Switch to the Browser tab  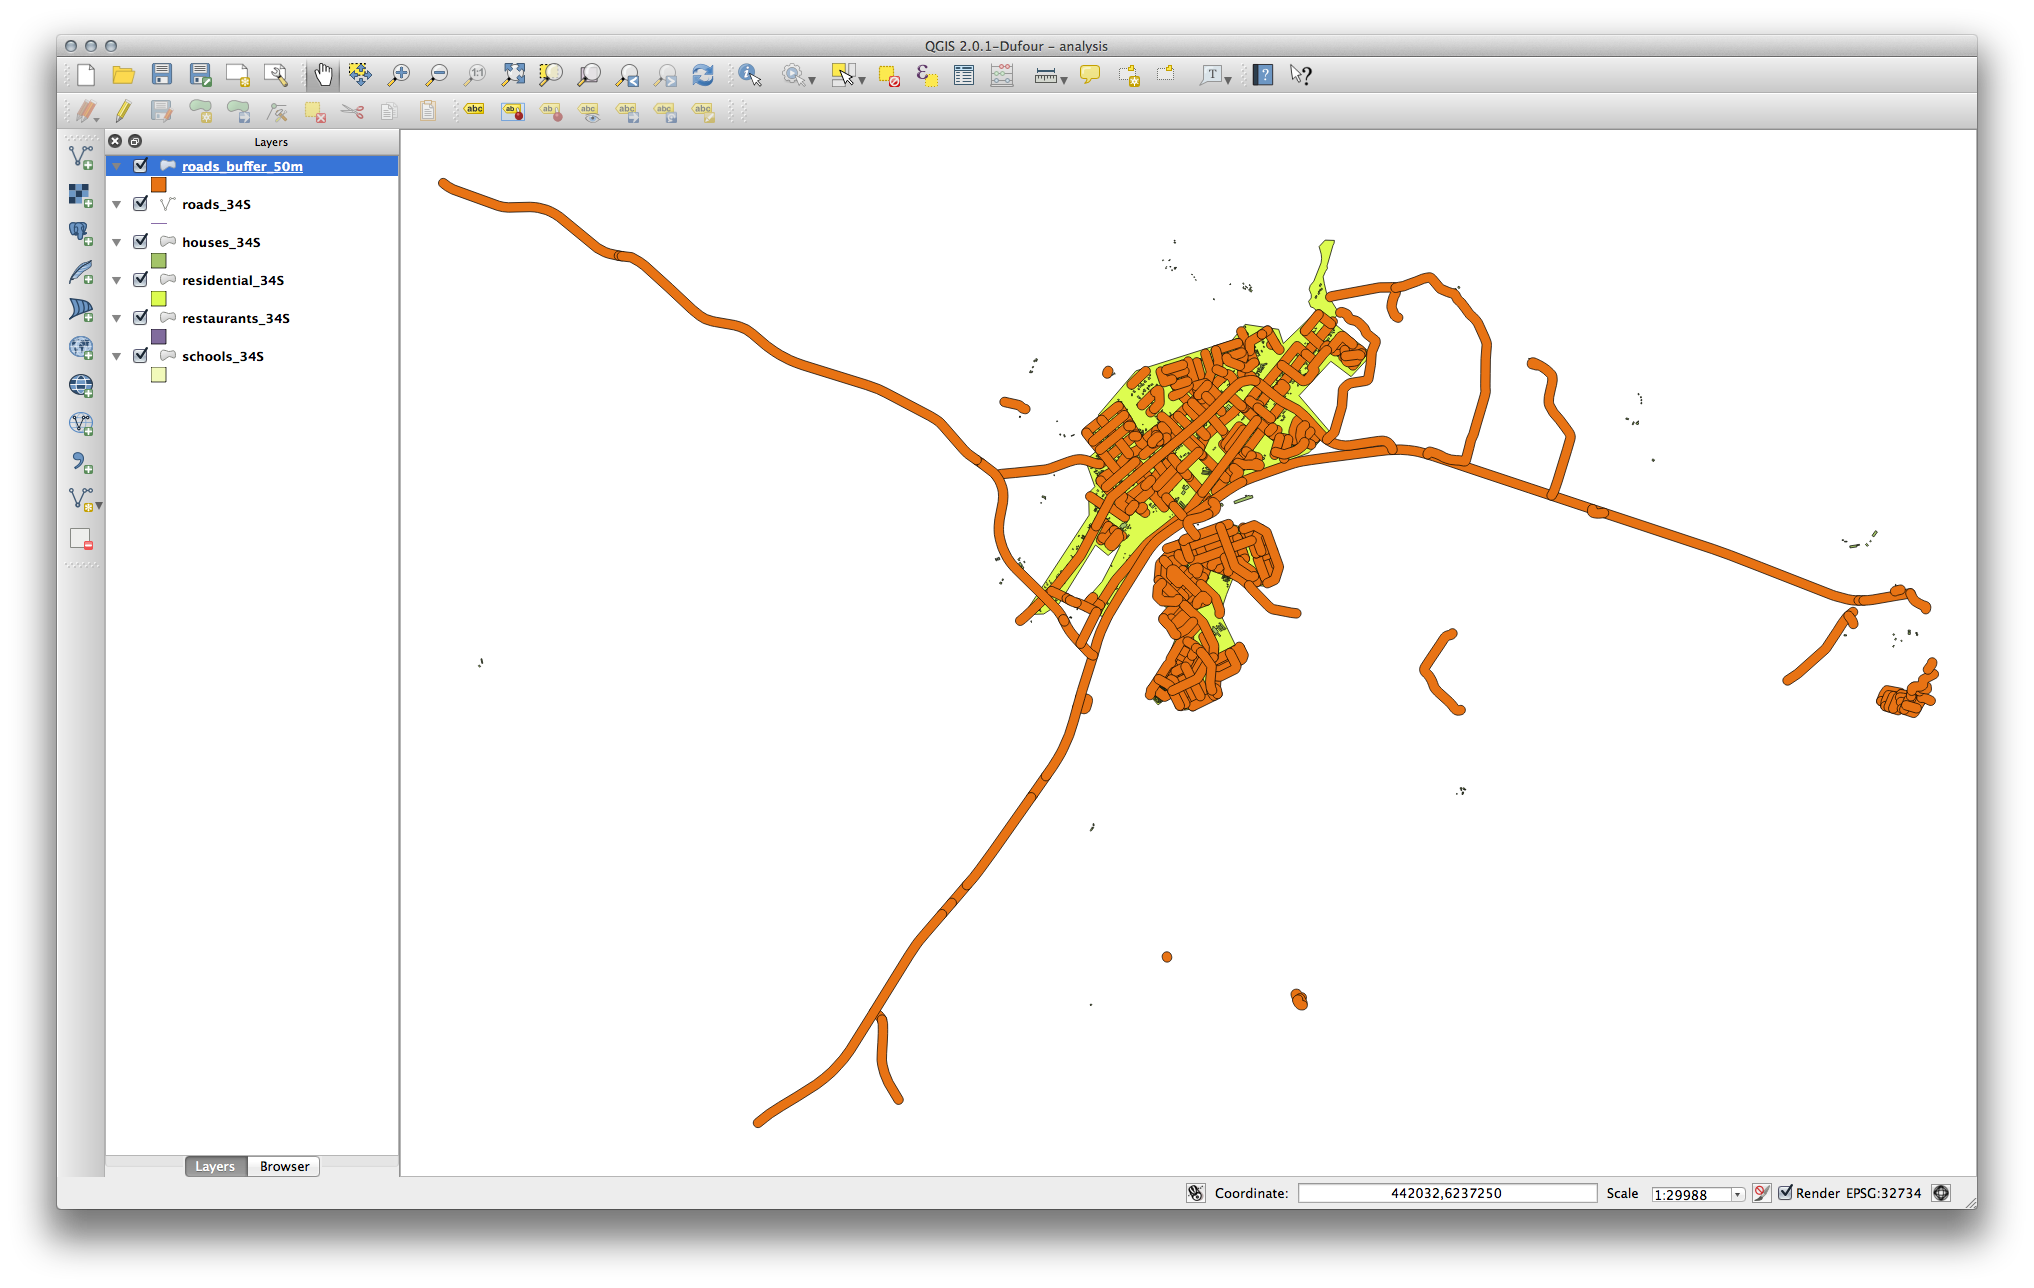(x=284, y=1166)
